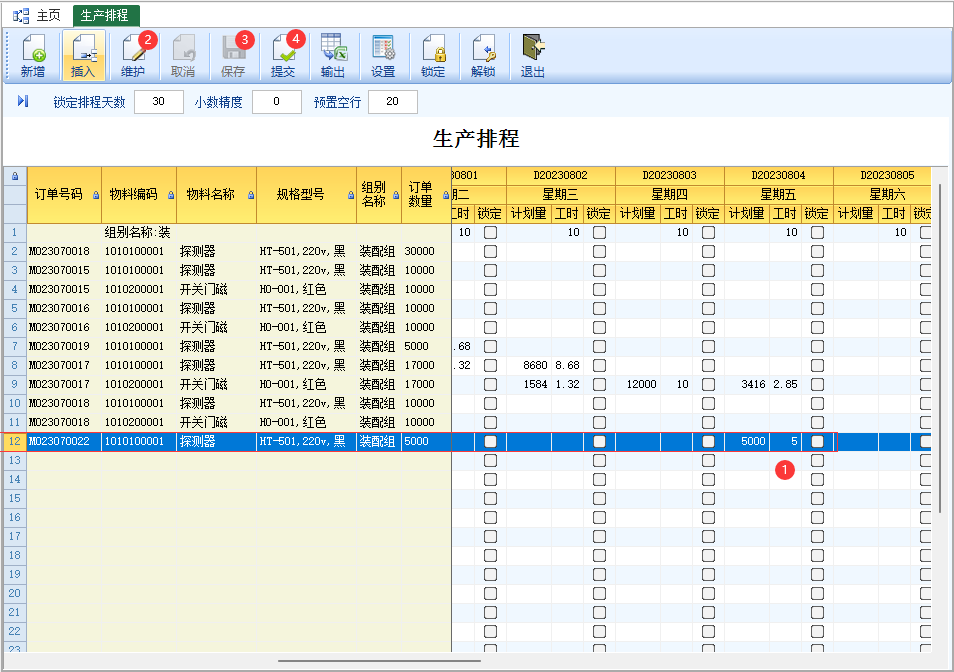Check D20230803 lock box for row 9
The image size is (954, 672).
point(708,384)
